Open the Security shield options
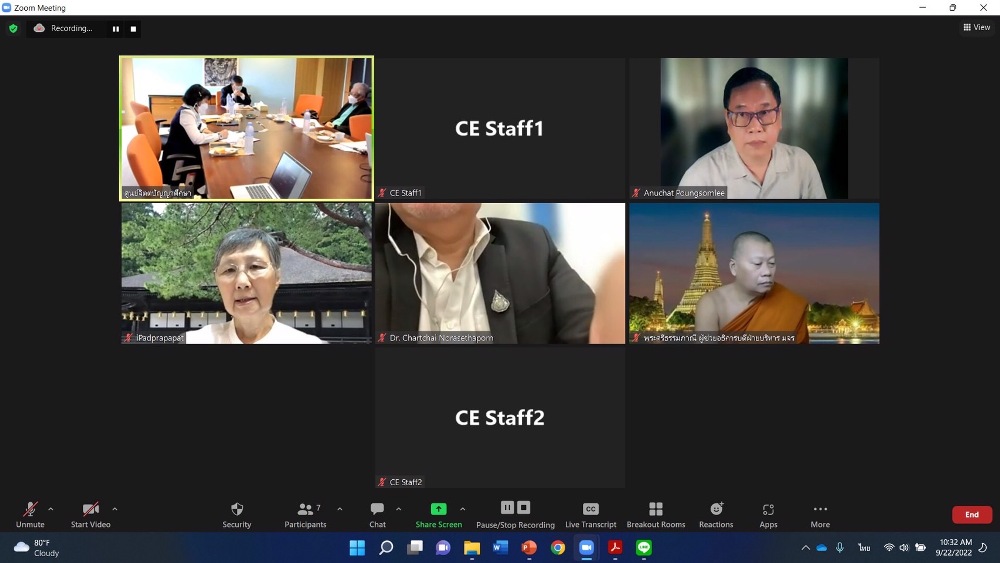The image size is (1000, 563). click(x=237, y=514)
